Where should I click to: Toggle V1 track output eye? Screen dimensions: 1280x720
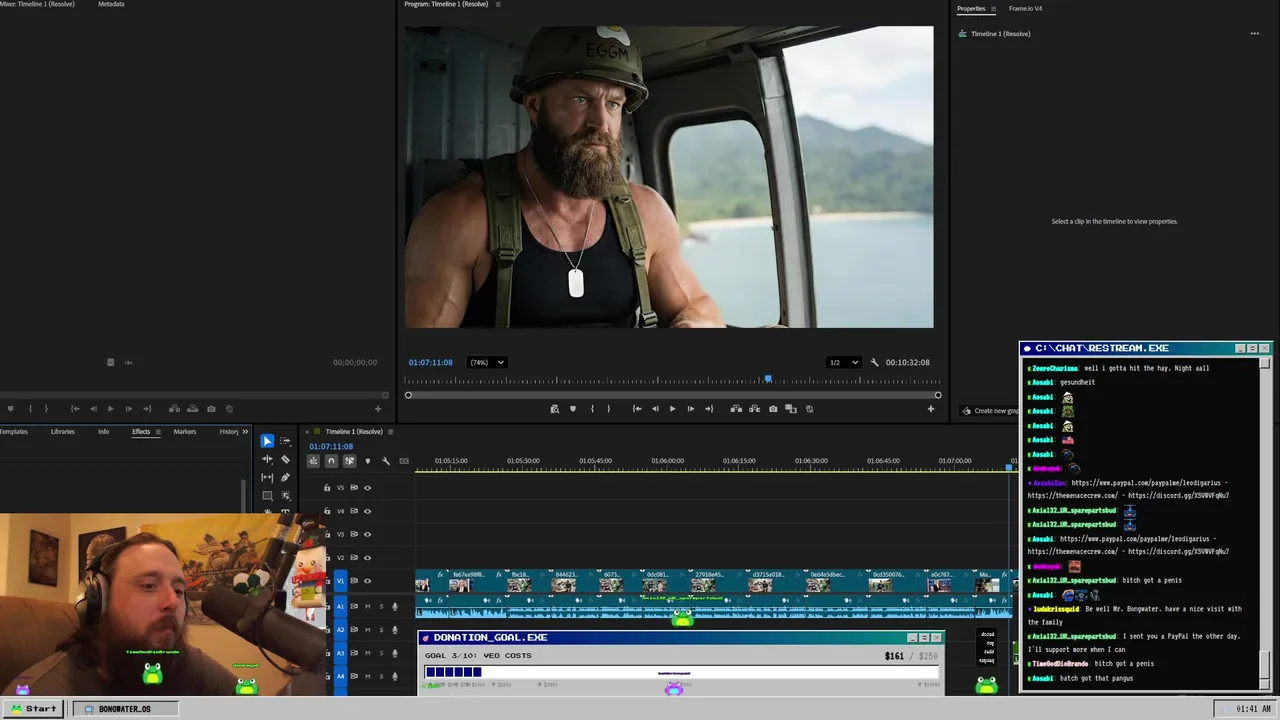(x=367, y=581)
